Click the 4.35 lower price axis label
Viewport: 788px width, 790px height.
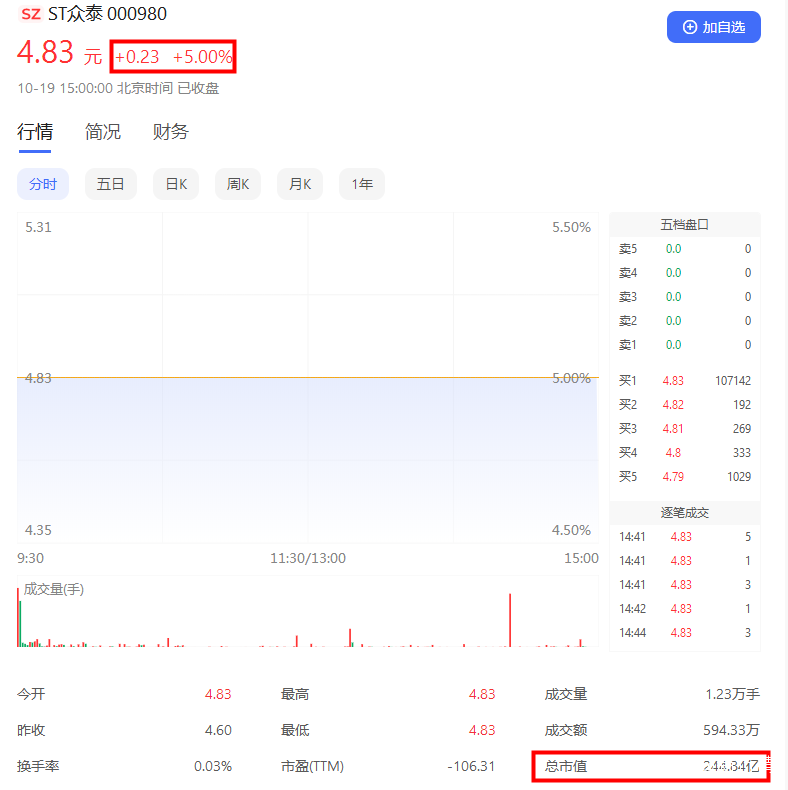click(x=38, y=531)
